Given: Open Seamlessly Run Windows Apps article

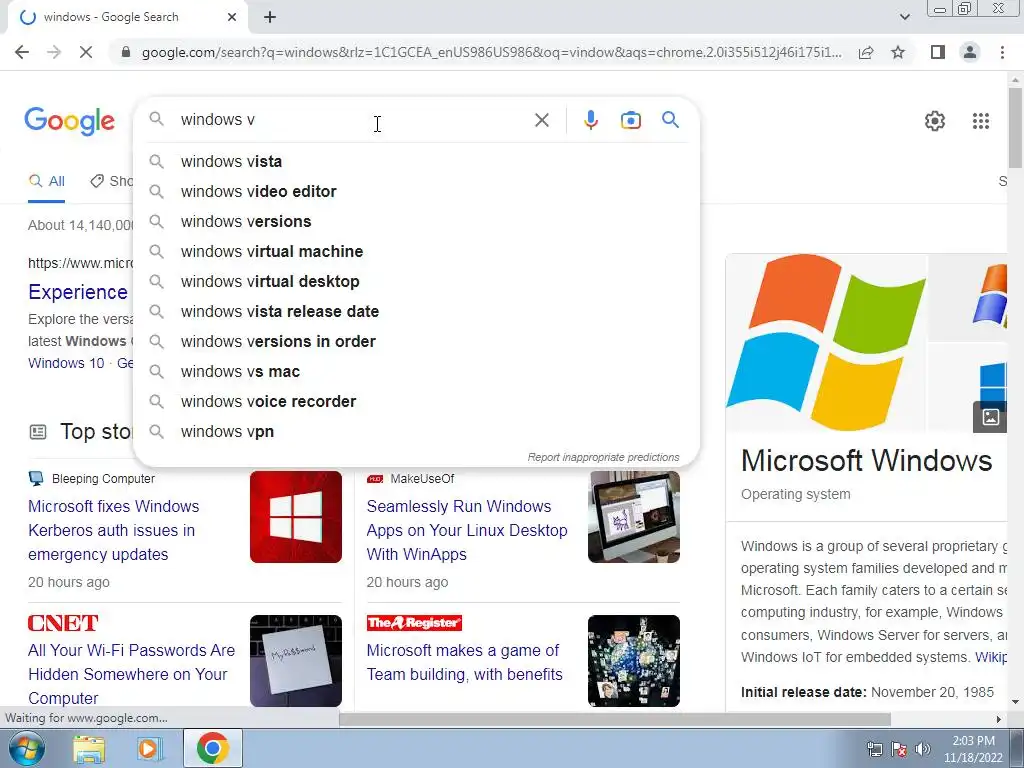Looking at the screenshot, I should point(467,530).
